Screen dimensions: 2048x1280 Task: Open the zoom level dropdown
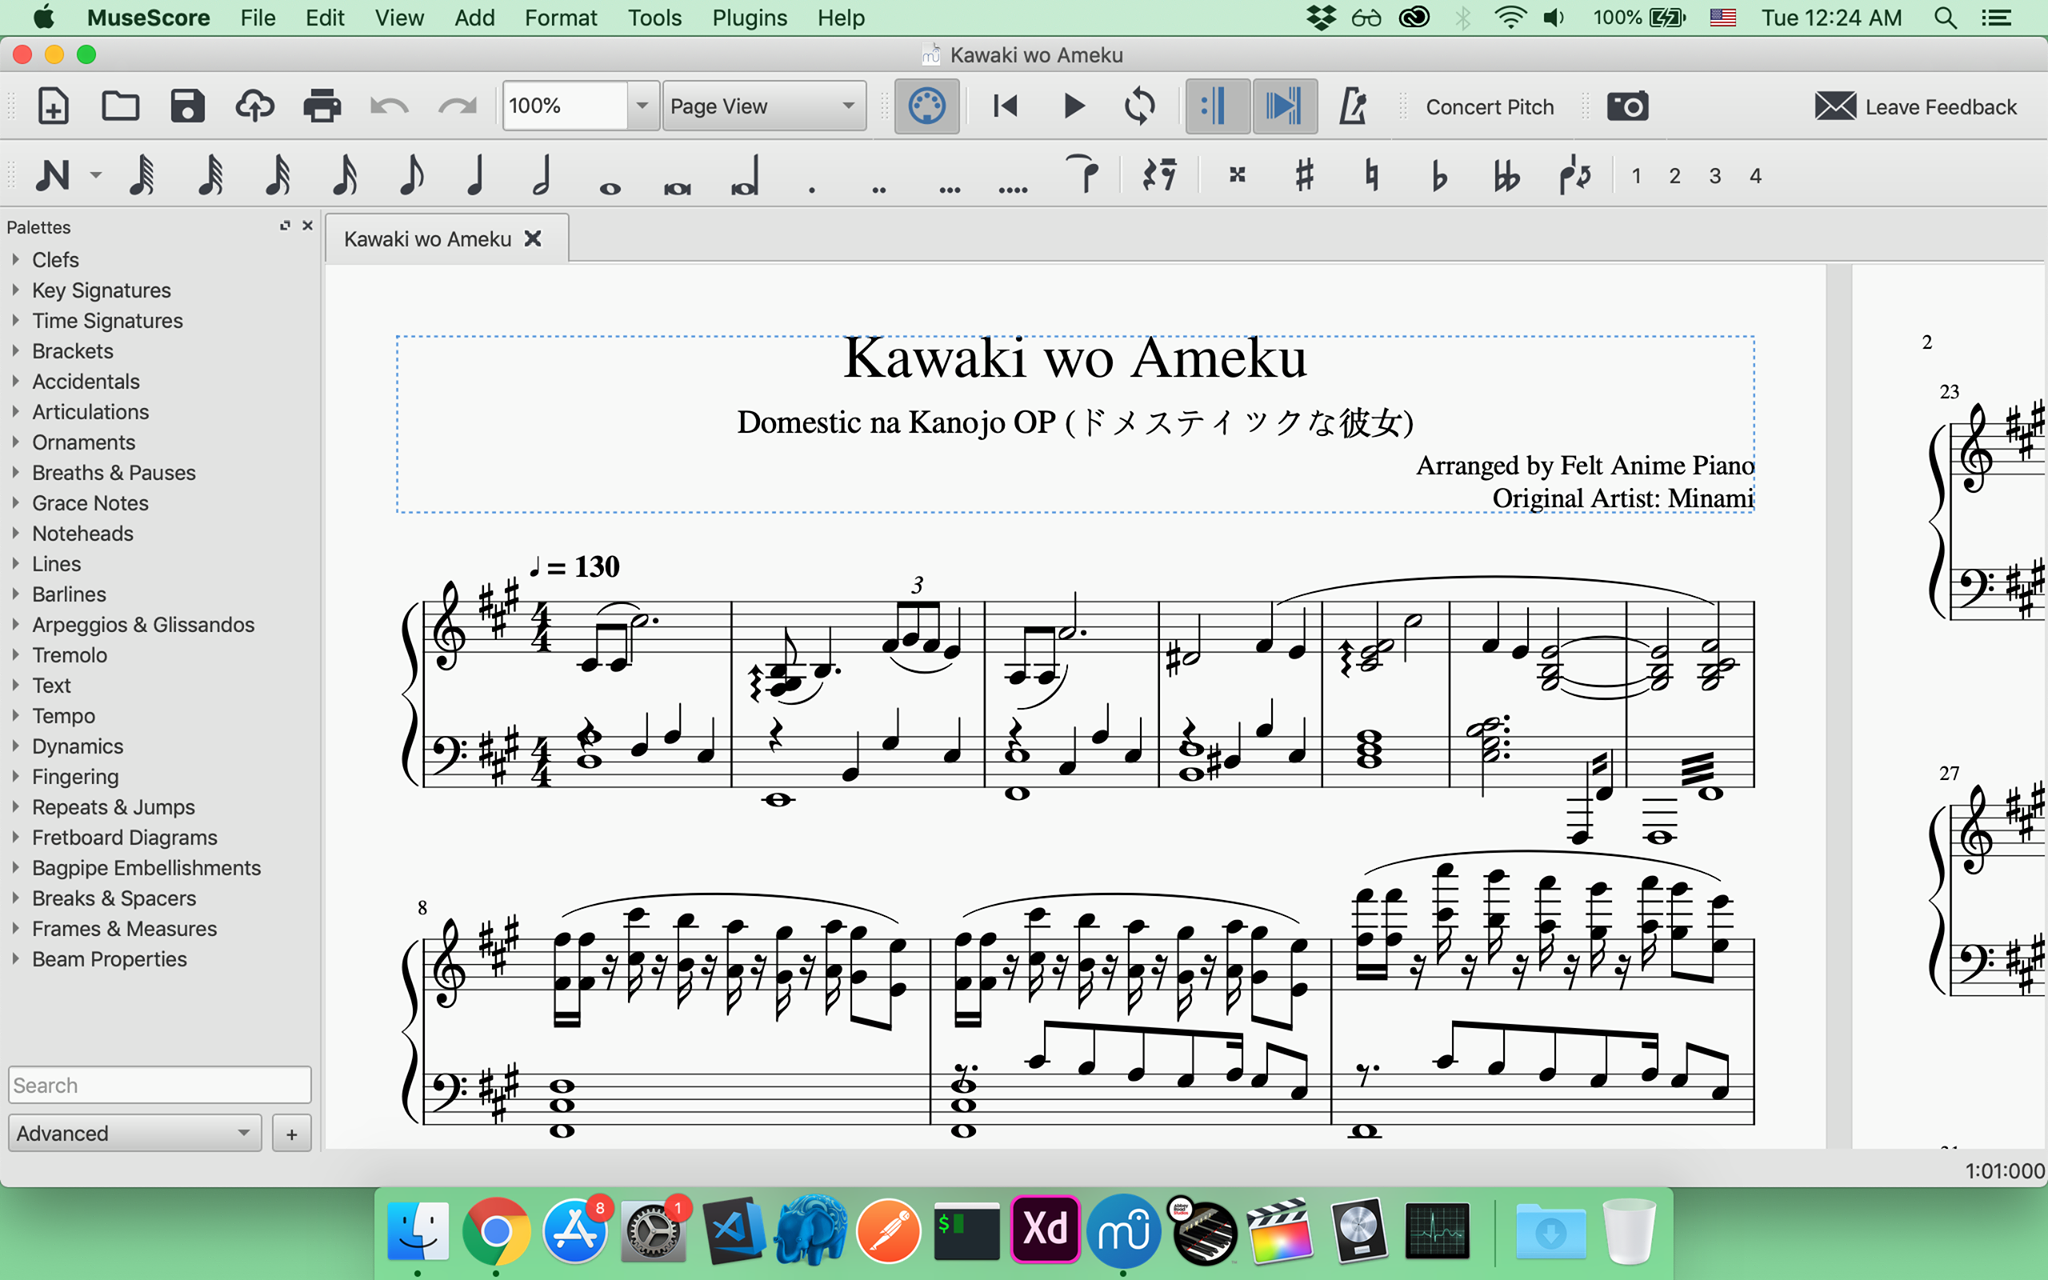pyautogui.click(x=642, y=106)
